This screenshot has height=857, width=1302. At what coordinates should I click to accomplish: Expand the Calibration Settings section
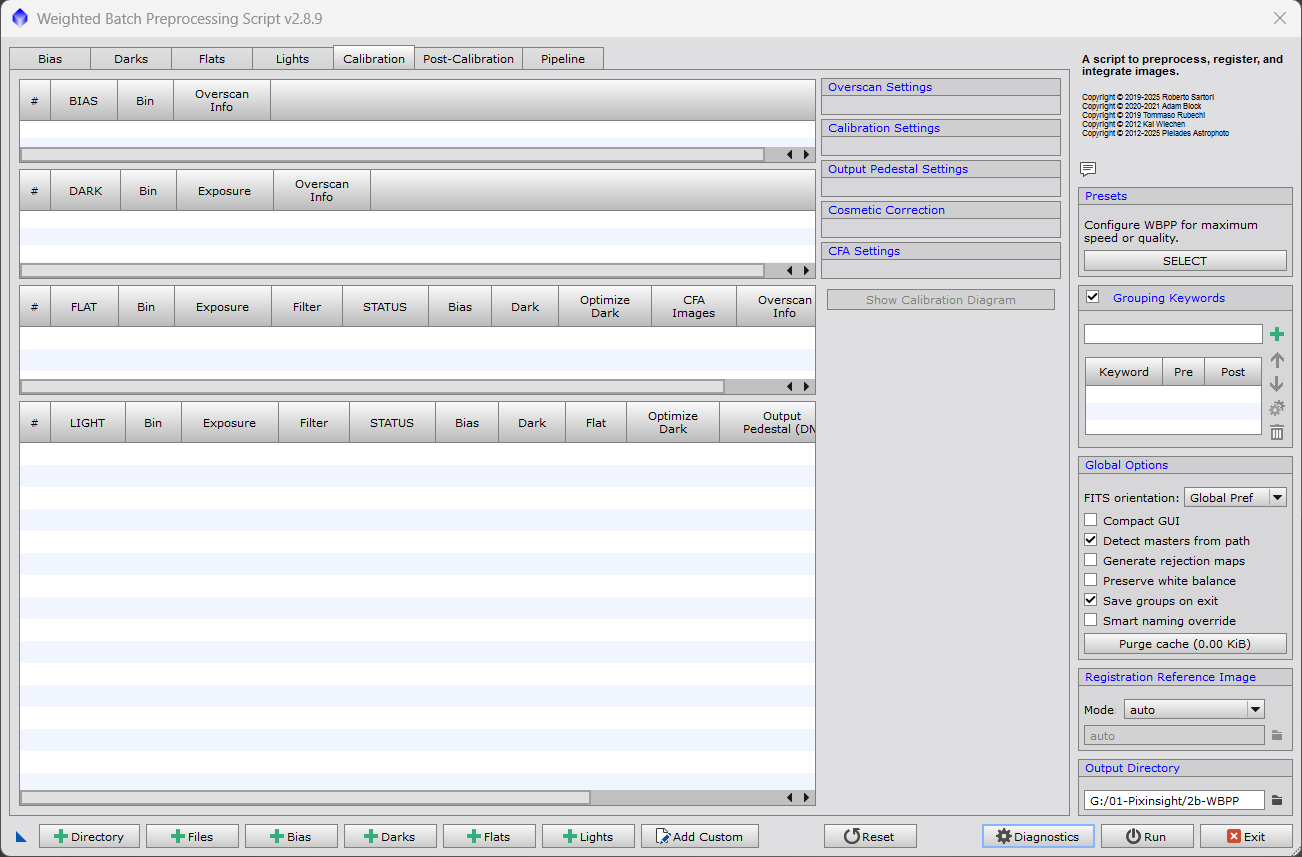(x=940, y=128)
